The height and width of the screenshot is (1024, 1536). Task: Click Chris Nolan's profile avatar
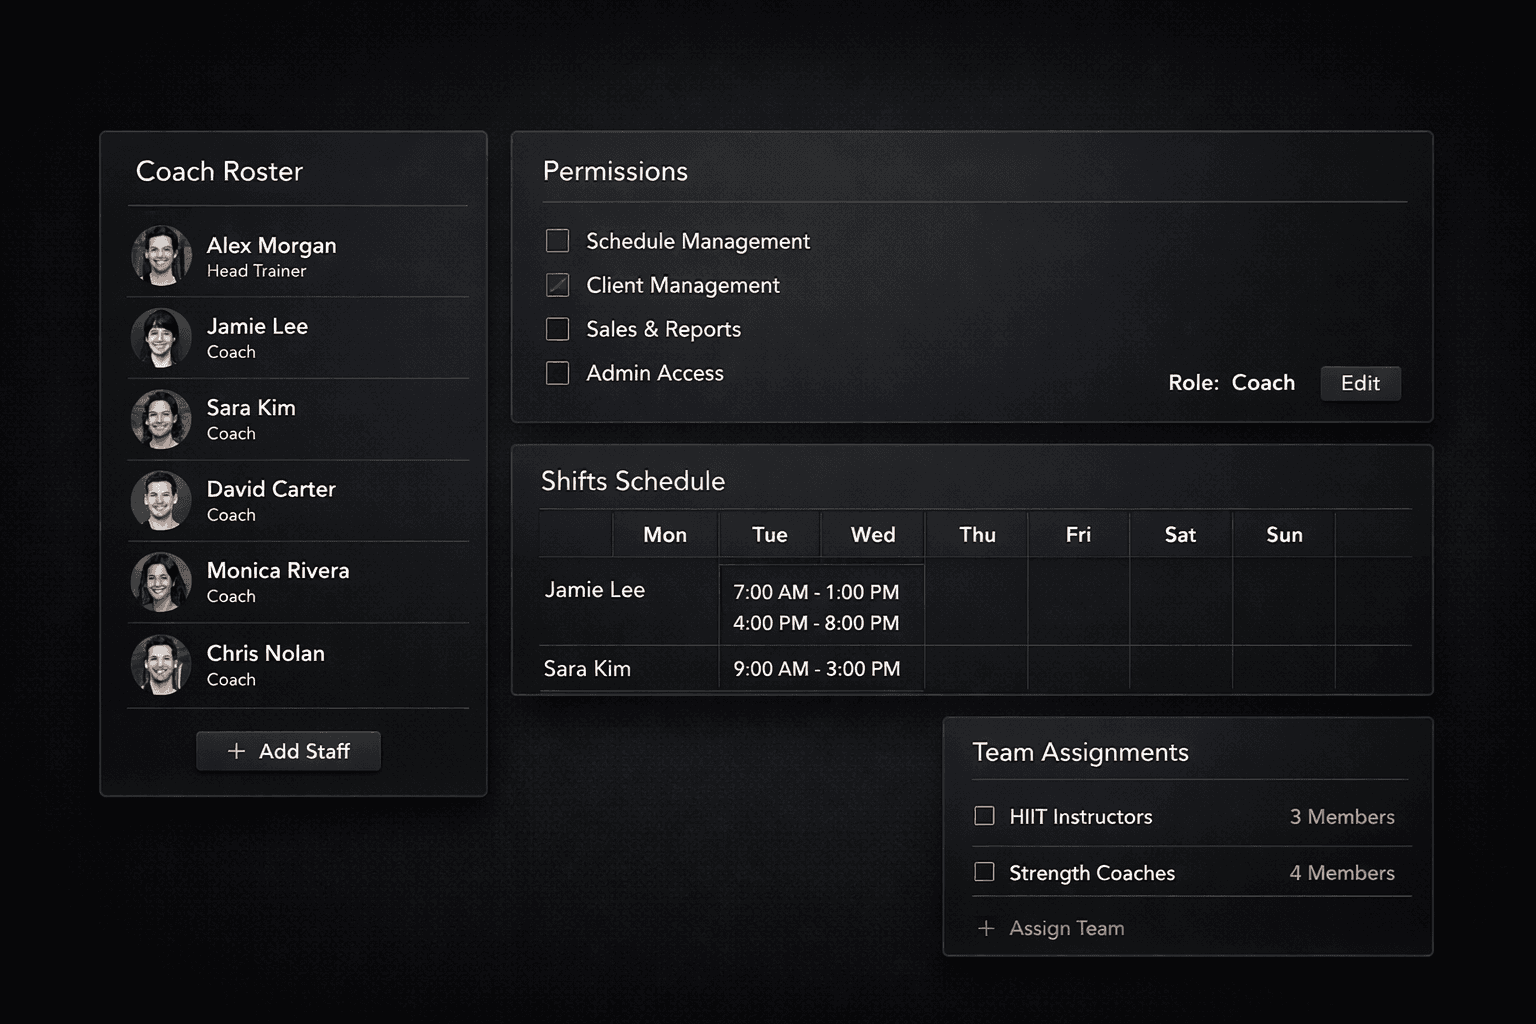point(160,665)
